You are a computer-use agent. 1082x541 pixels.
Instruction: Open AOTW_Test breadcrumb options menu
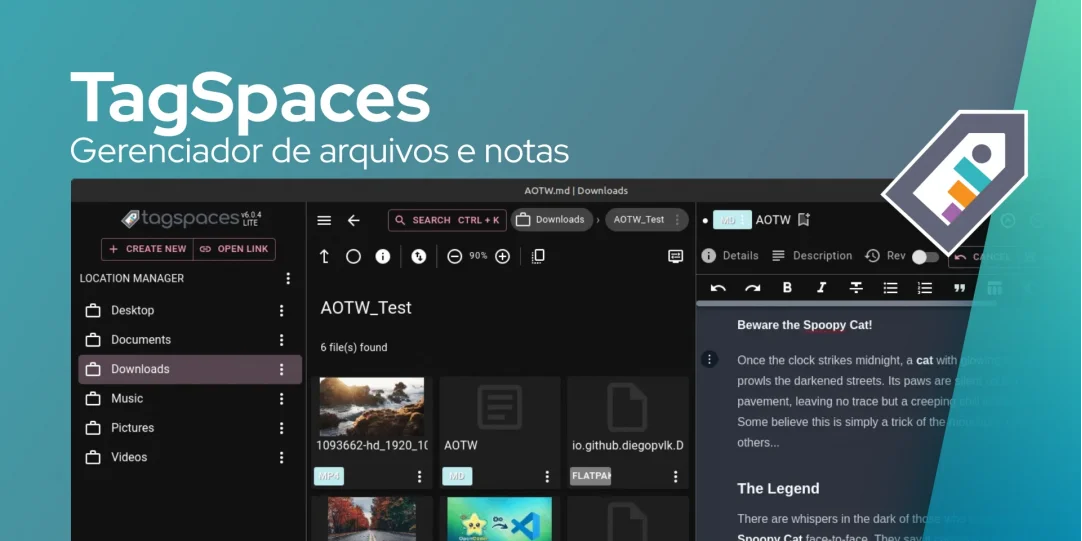click(677, 219)
